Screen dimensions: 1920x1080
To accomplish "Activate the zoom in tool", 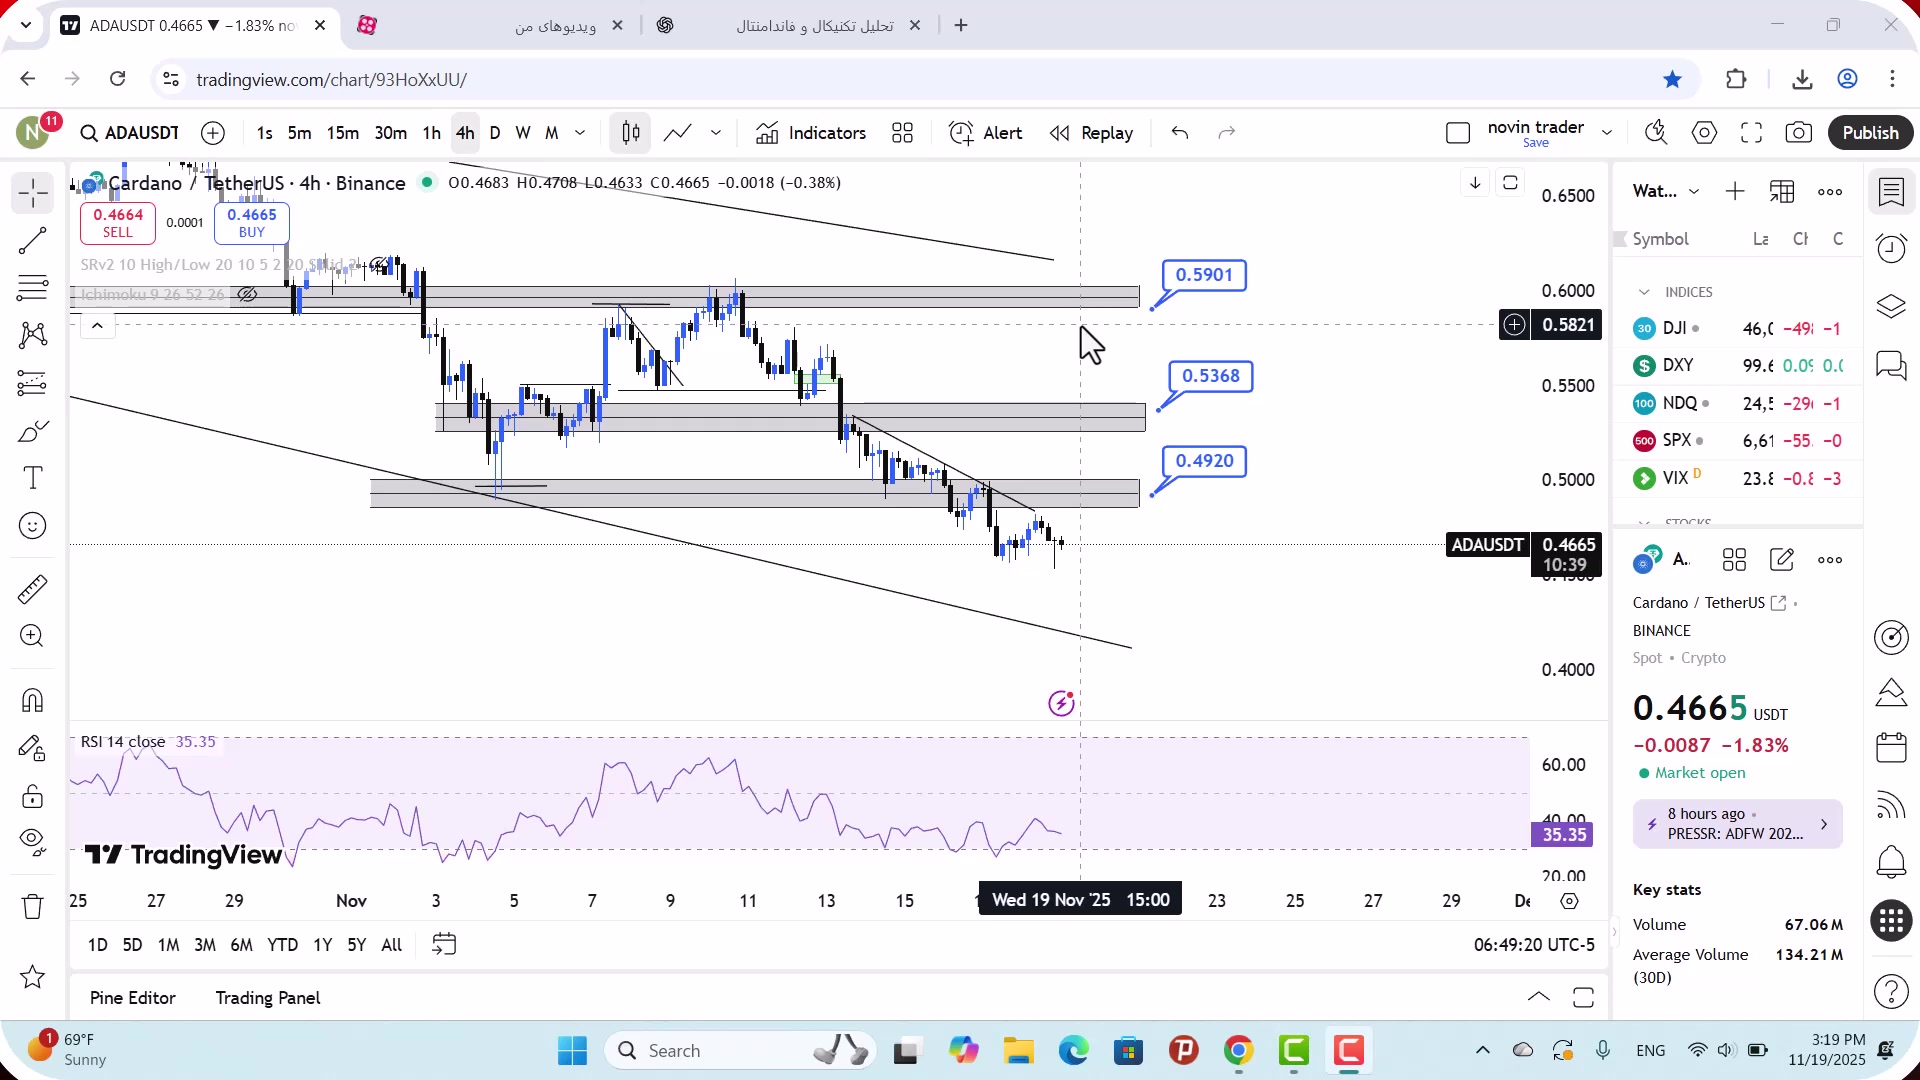I will [32, 636].
